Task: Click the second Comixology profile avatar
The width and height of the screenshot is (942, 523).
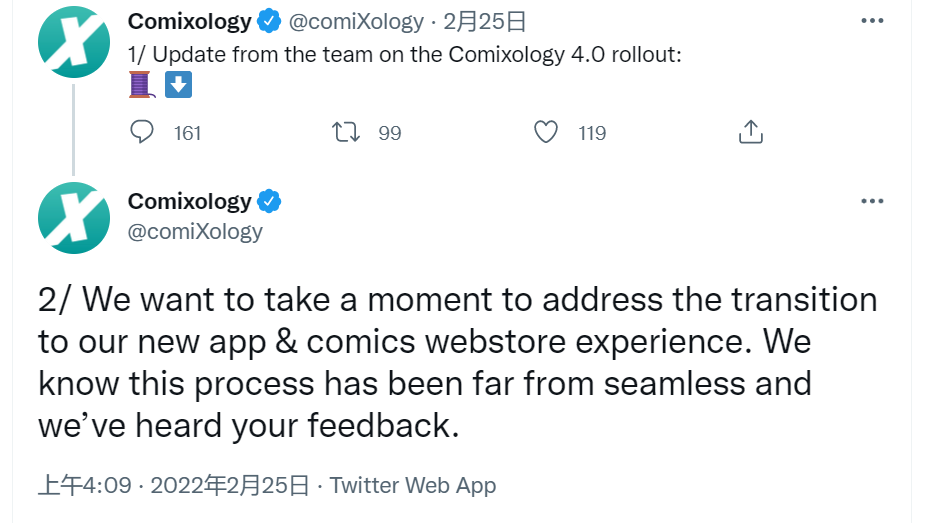Action: click(x=73, y=217)
